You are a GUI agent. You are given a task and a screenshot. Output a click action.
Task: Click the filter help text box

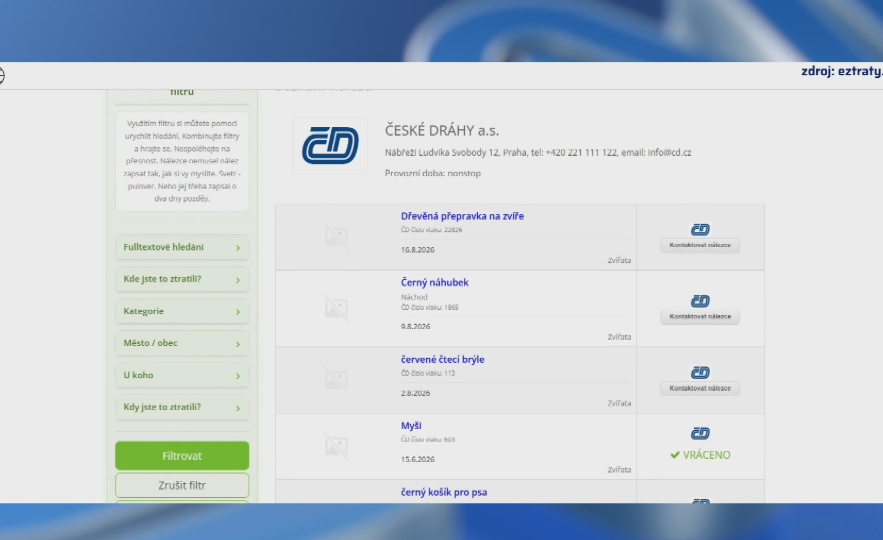pyautogui.click(x=182, y=161)
